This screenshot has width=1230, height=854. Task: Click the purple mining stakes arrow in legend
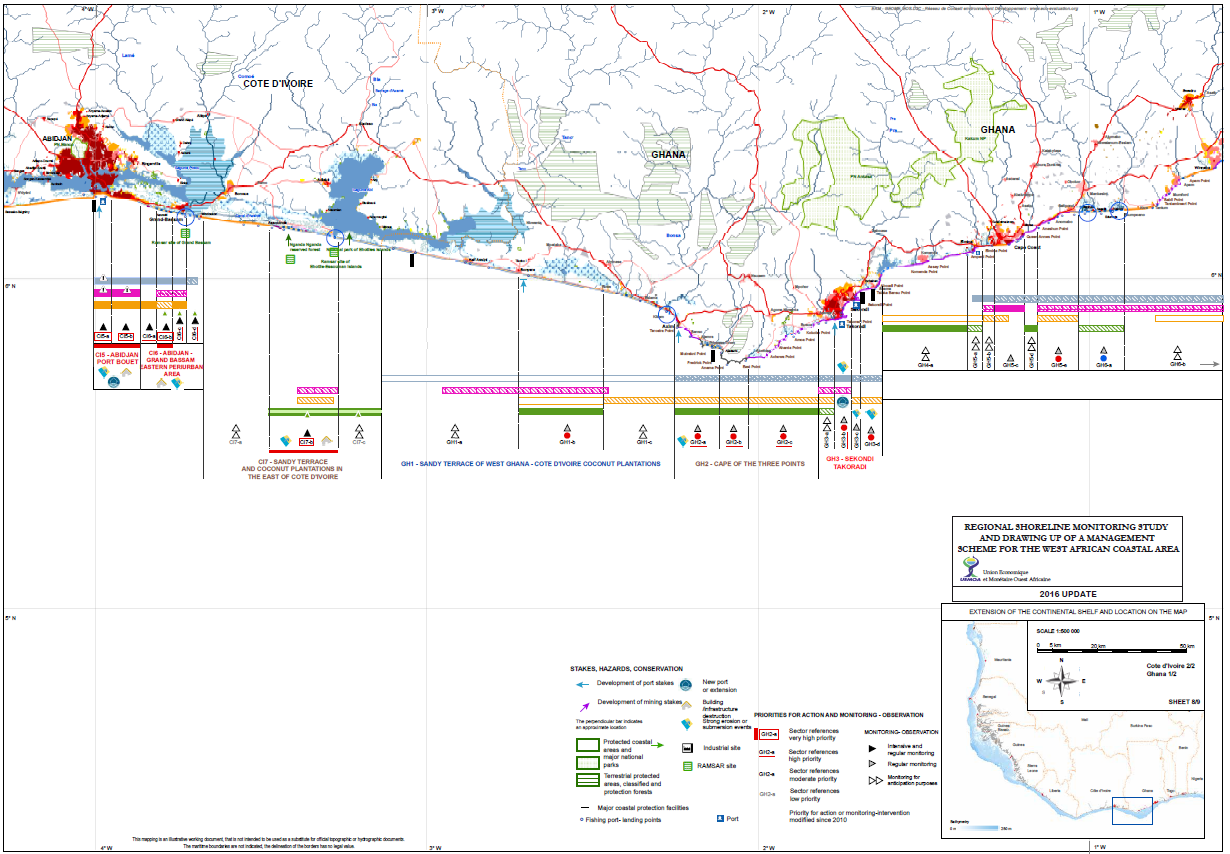click(x=583, y=705)
